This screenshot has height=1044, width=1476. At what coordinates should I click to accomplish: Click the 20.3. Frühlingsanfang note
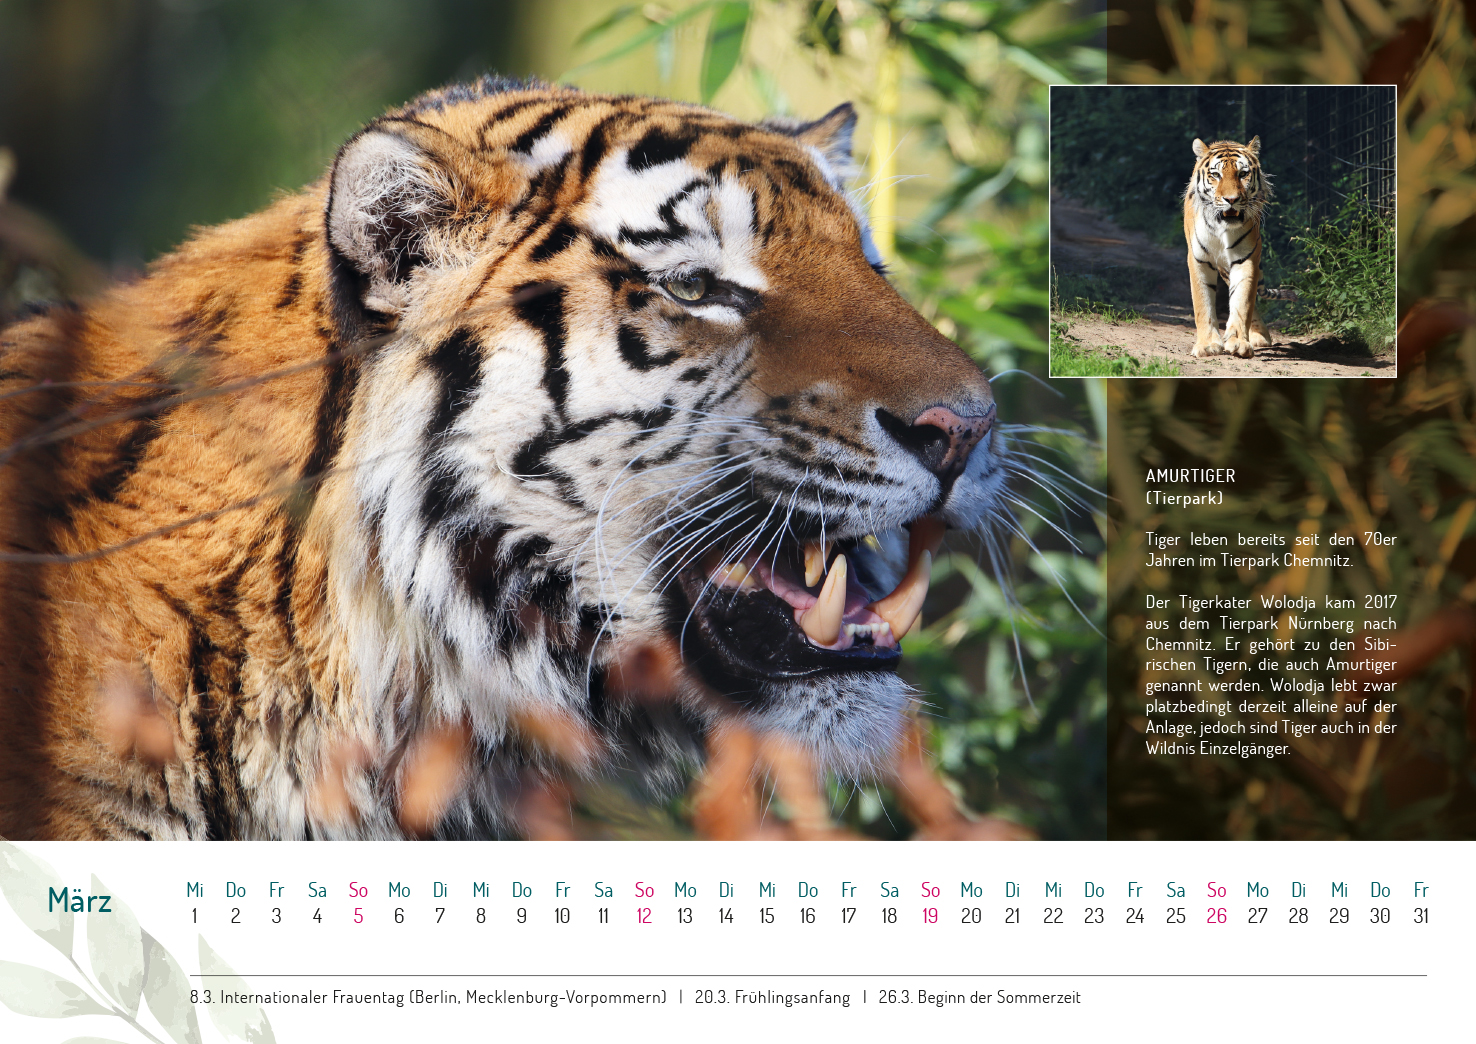772,997
